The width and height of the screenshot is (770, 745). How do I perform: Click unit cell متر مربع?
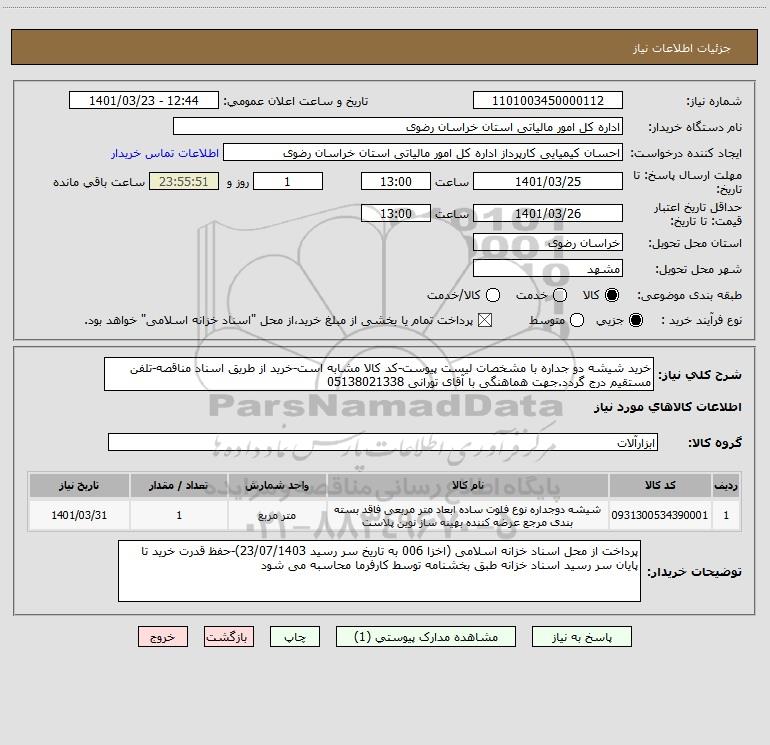click(x=277, y=515)
